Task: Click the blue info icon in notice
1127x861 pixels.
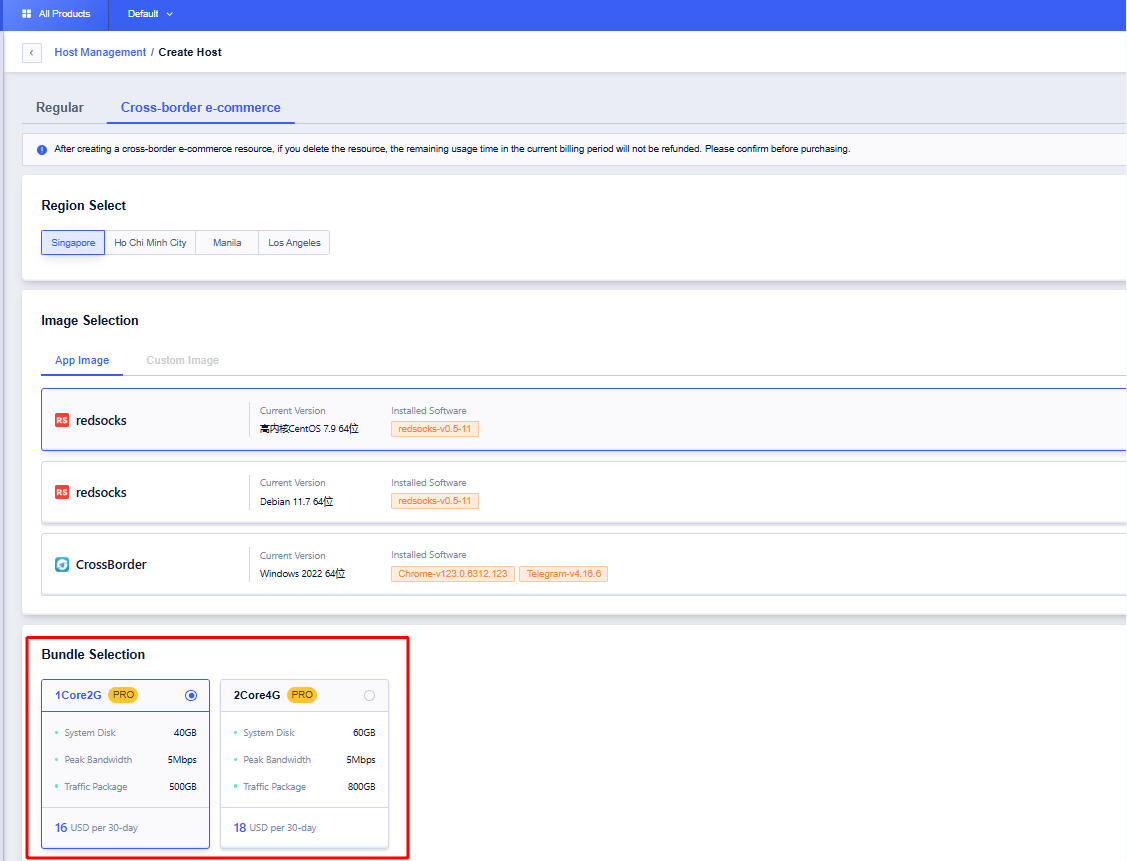Action: 42,149
